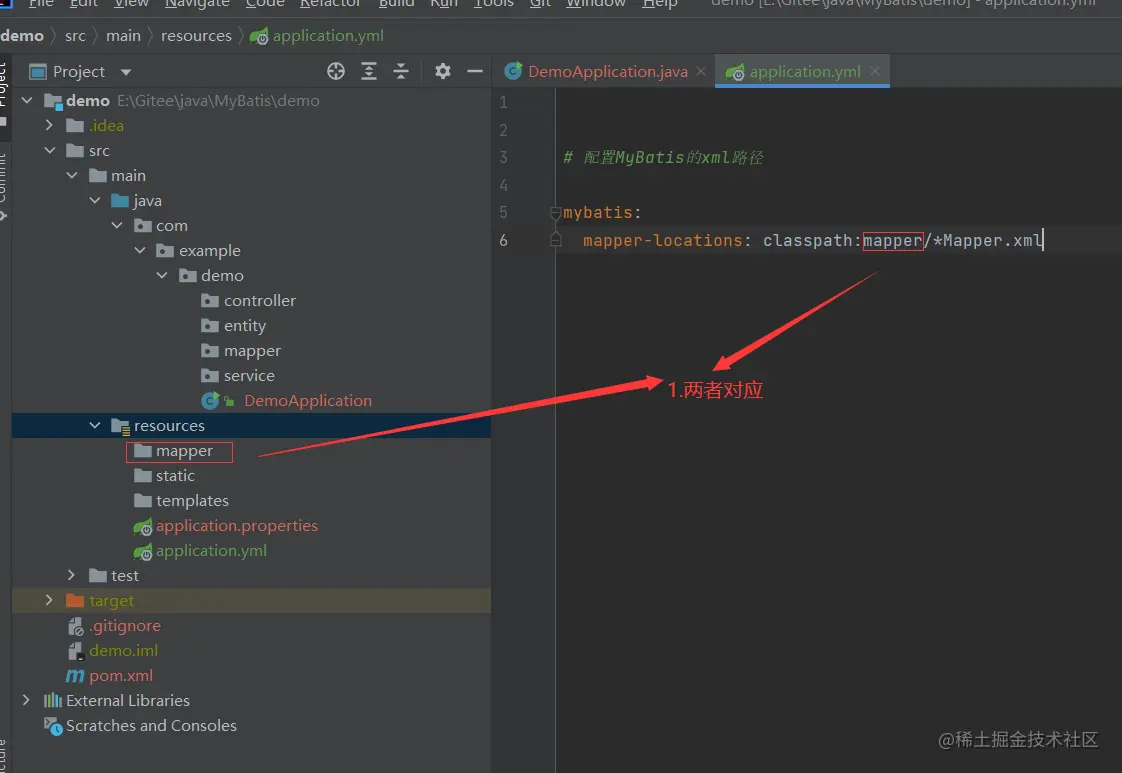The height and width of the screenshot is (773, 1122).
Task: Expand External Libraries node
Action: tap(26, 700)
